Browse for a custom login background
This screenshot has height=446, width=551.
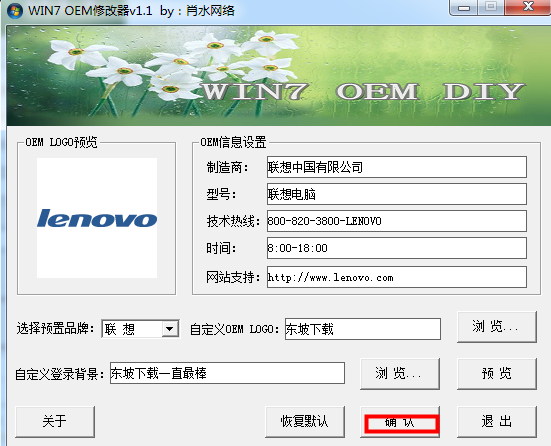click(x=400, y=374)
